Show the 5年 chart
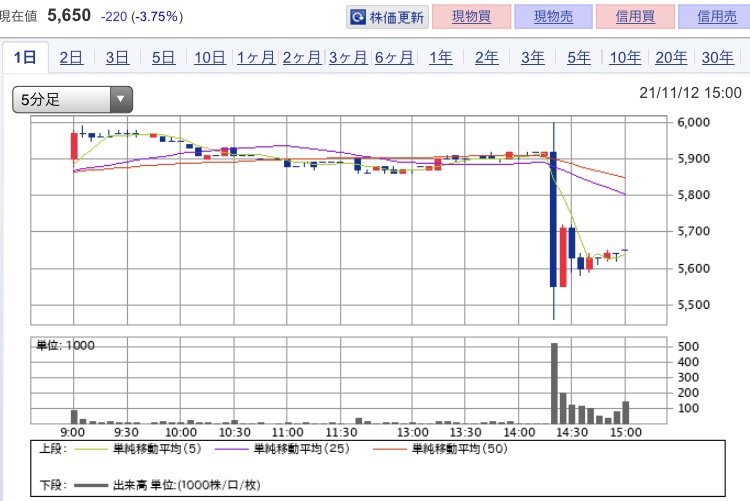This screenshot has height=501, width=750. coord(579,57)
